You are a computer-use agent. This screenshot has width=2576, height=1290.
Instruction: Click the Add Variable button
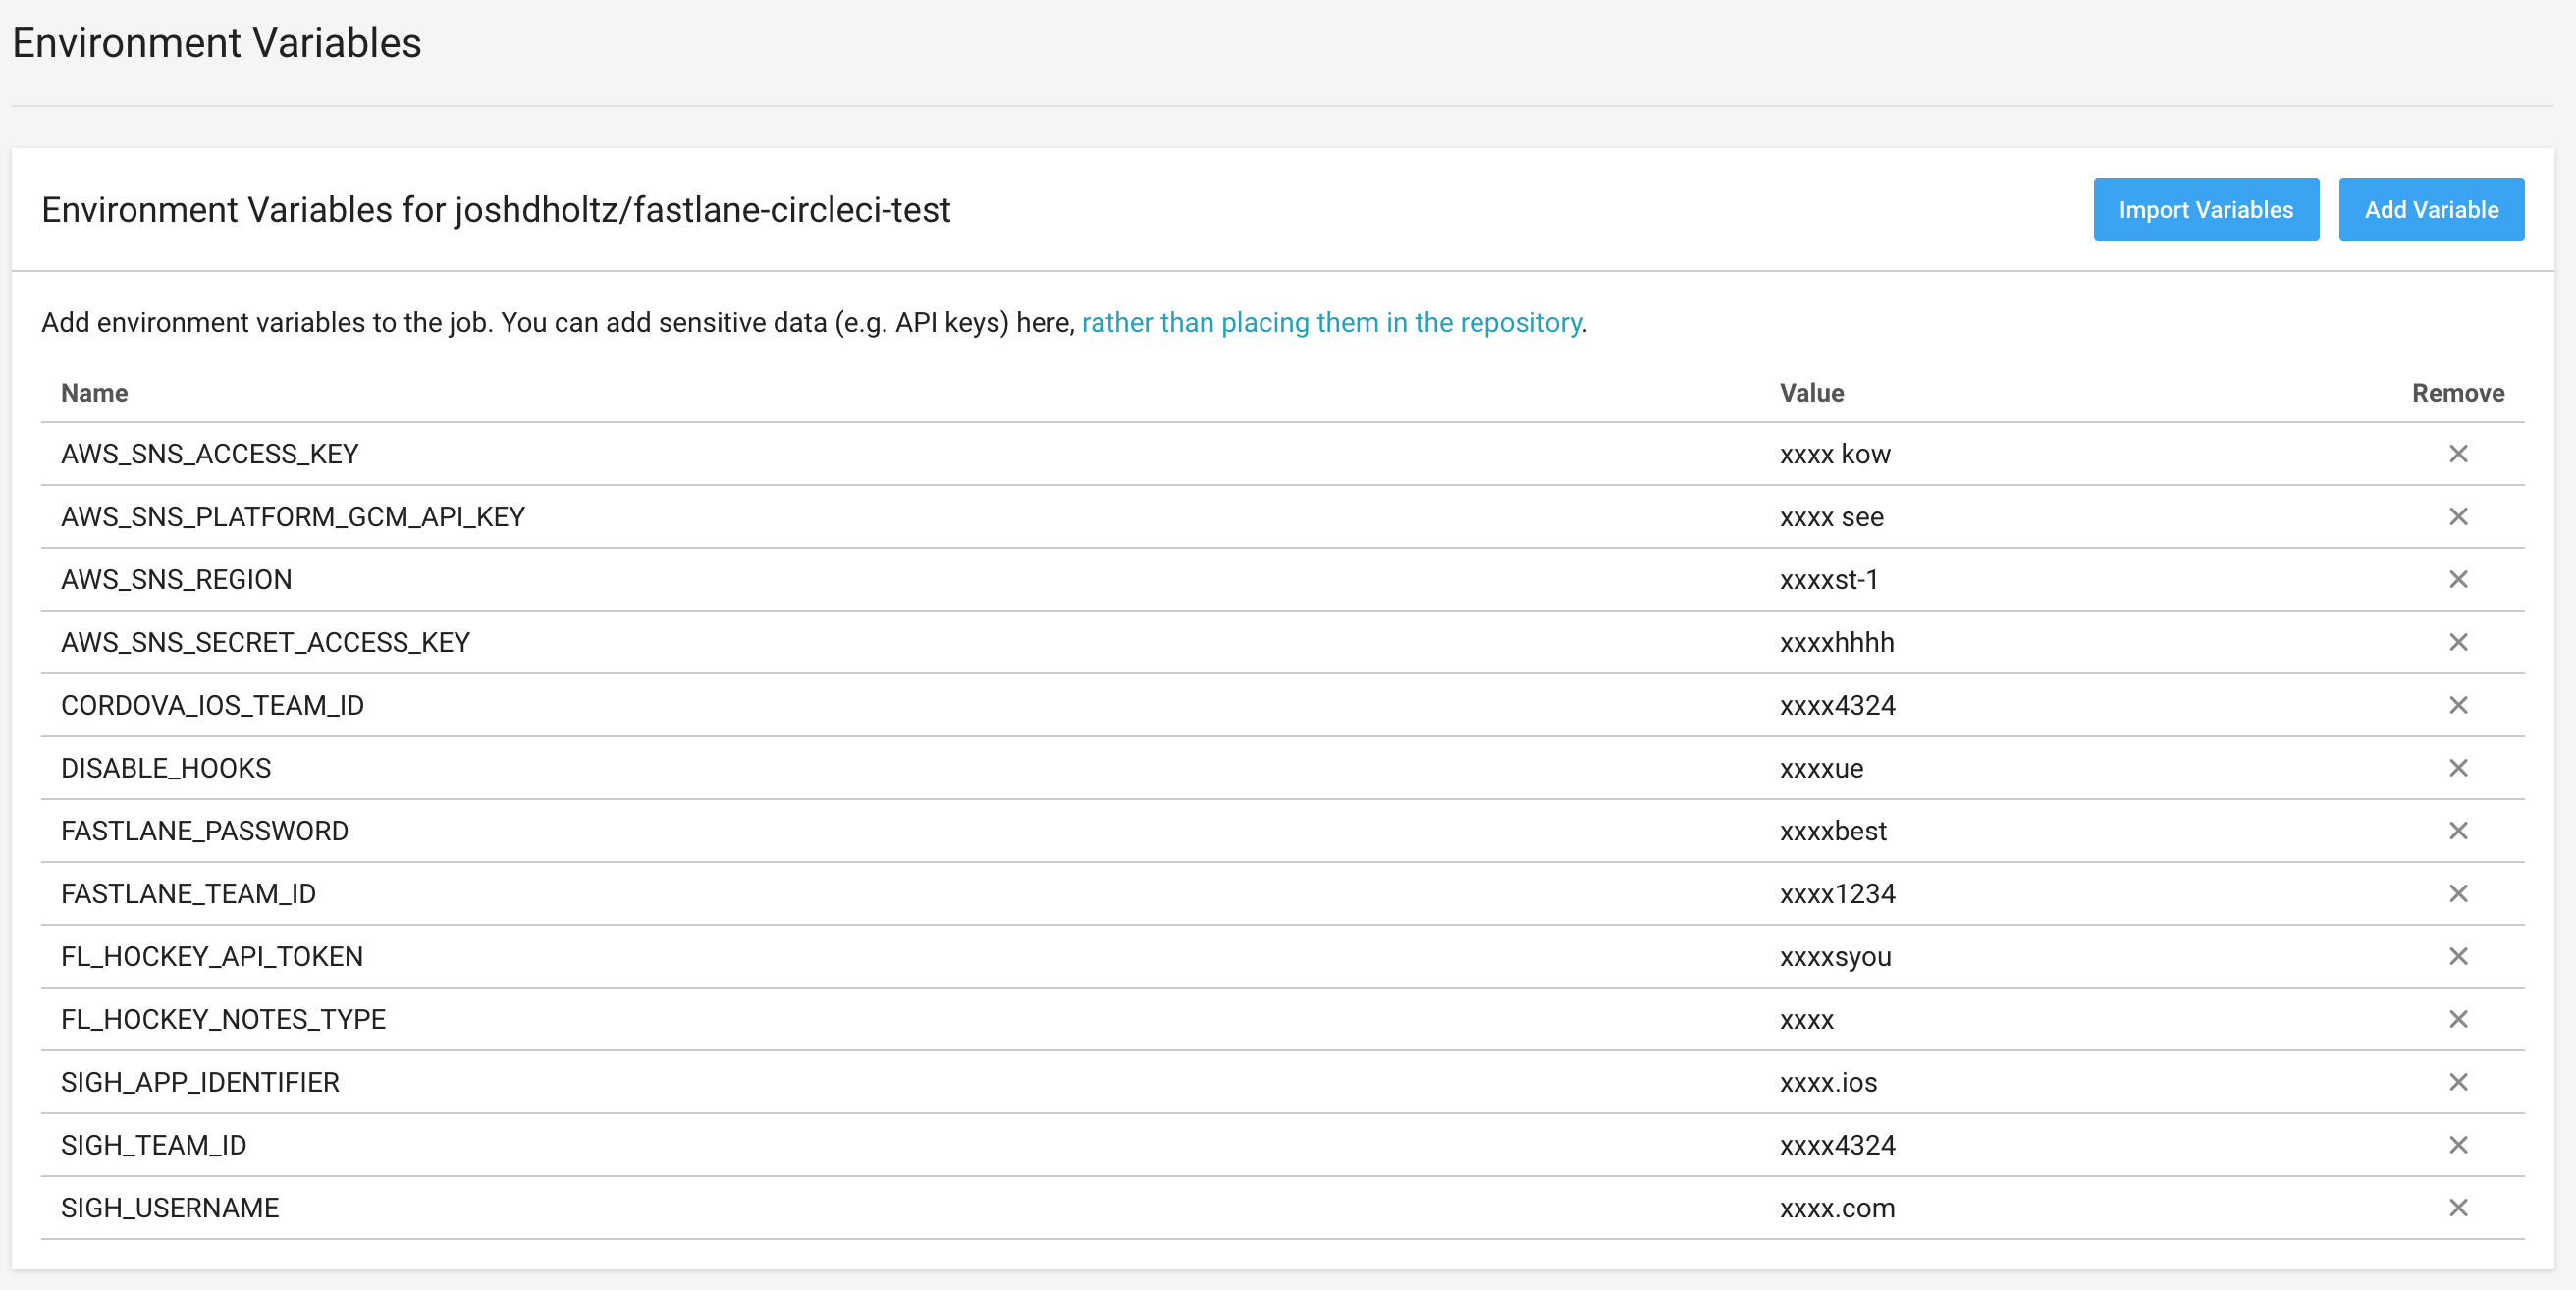coord(2430,210)
